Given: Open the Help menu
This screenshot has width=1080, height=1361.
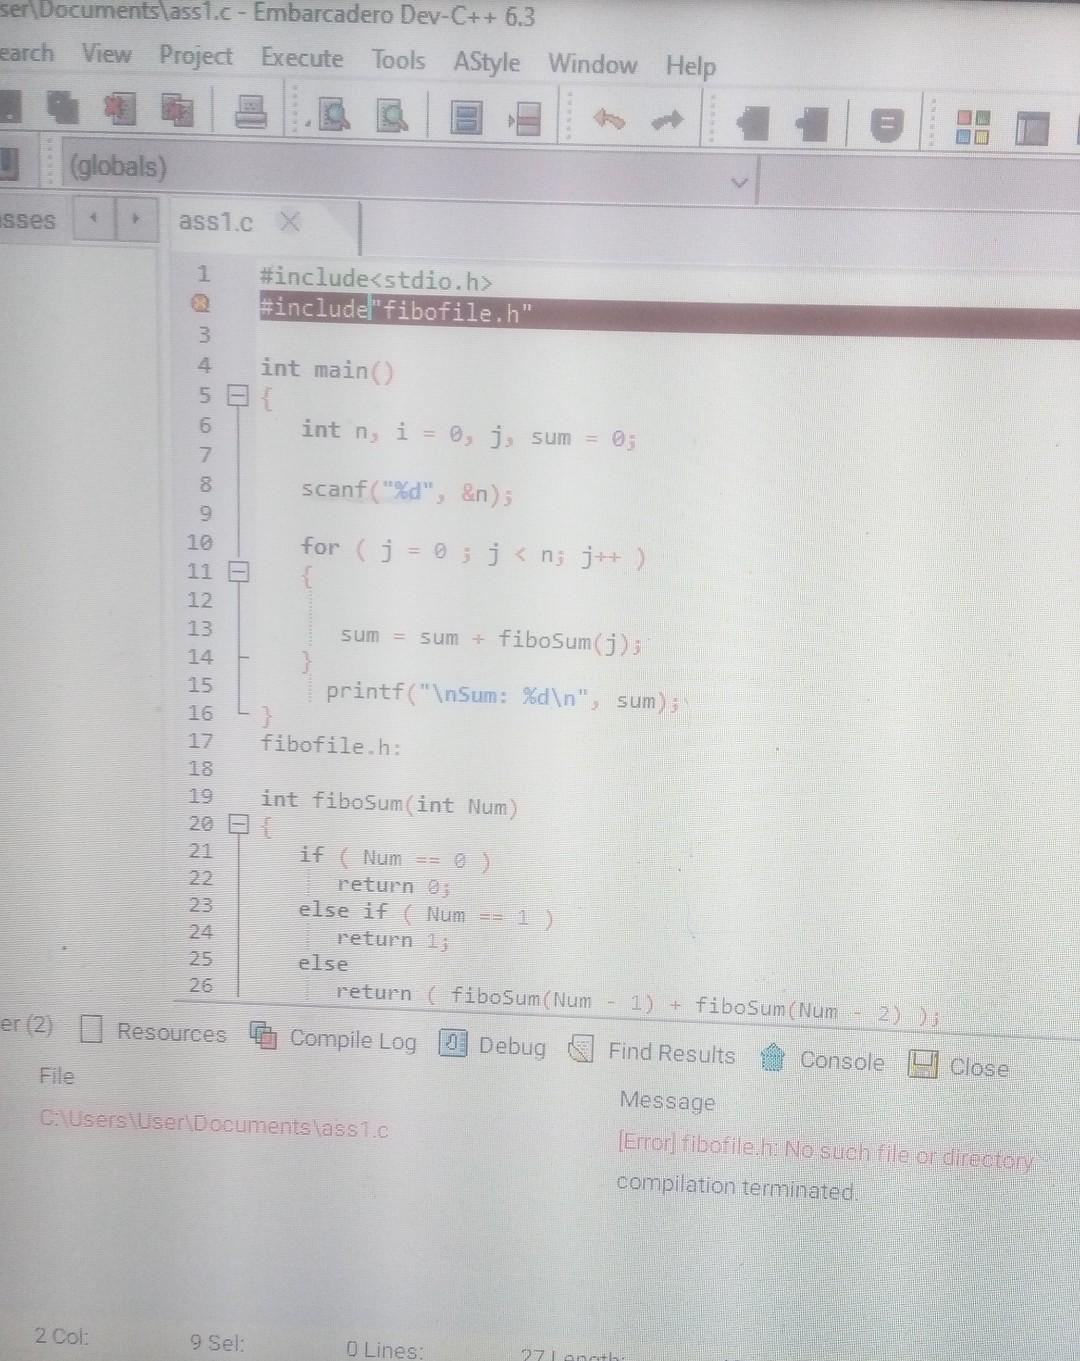Looking at the screenshot, I should (x=691, y=67).
